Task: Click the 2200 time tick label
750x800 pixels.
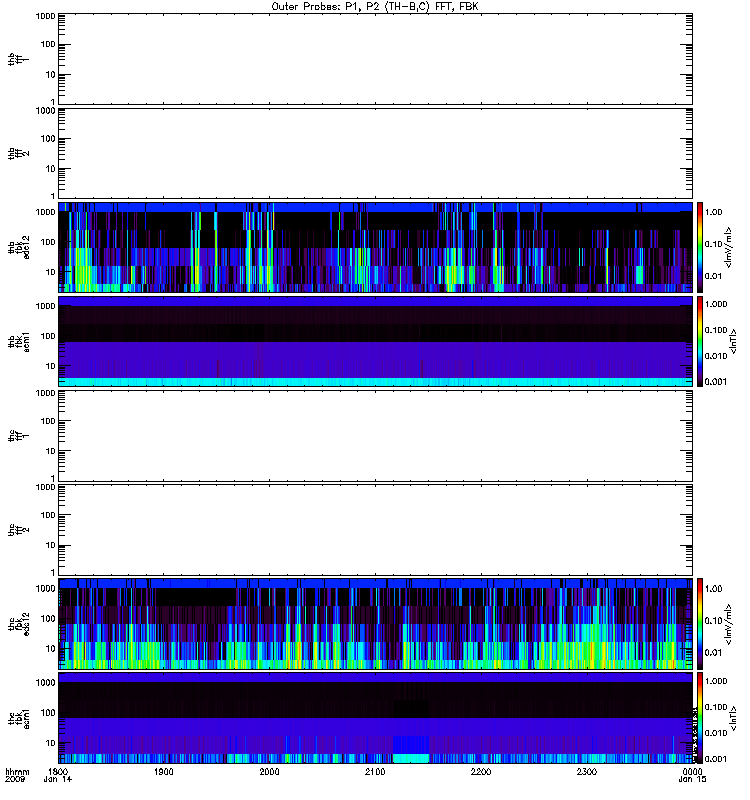Action: [x=481, y=771]
